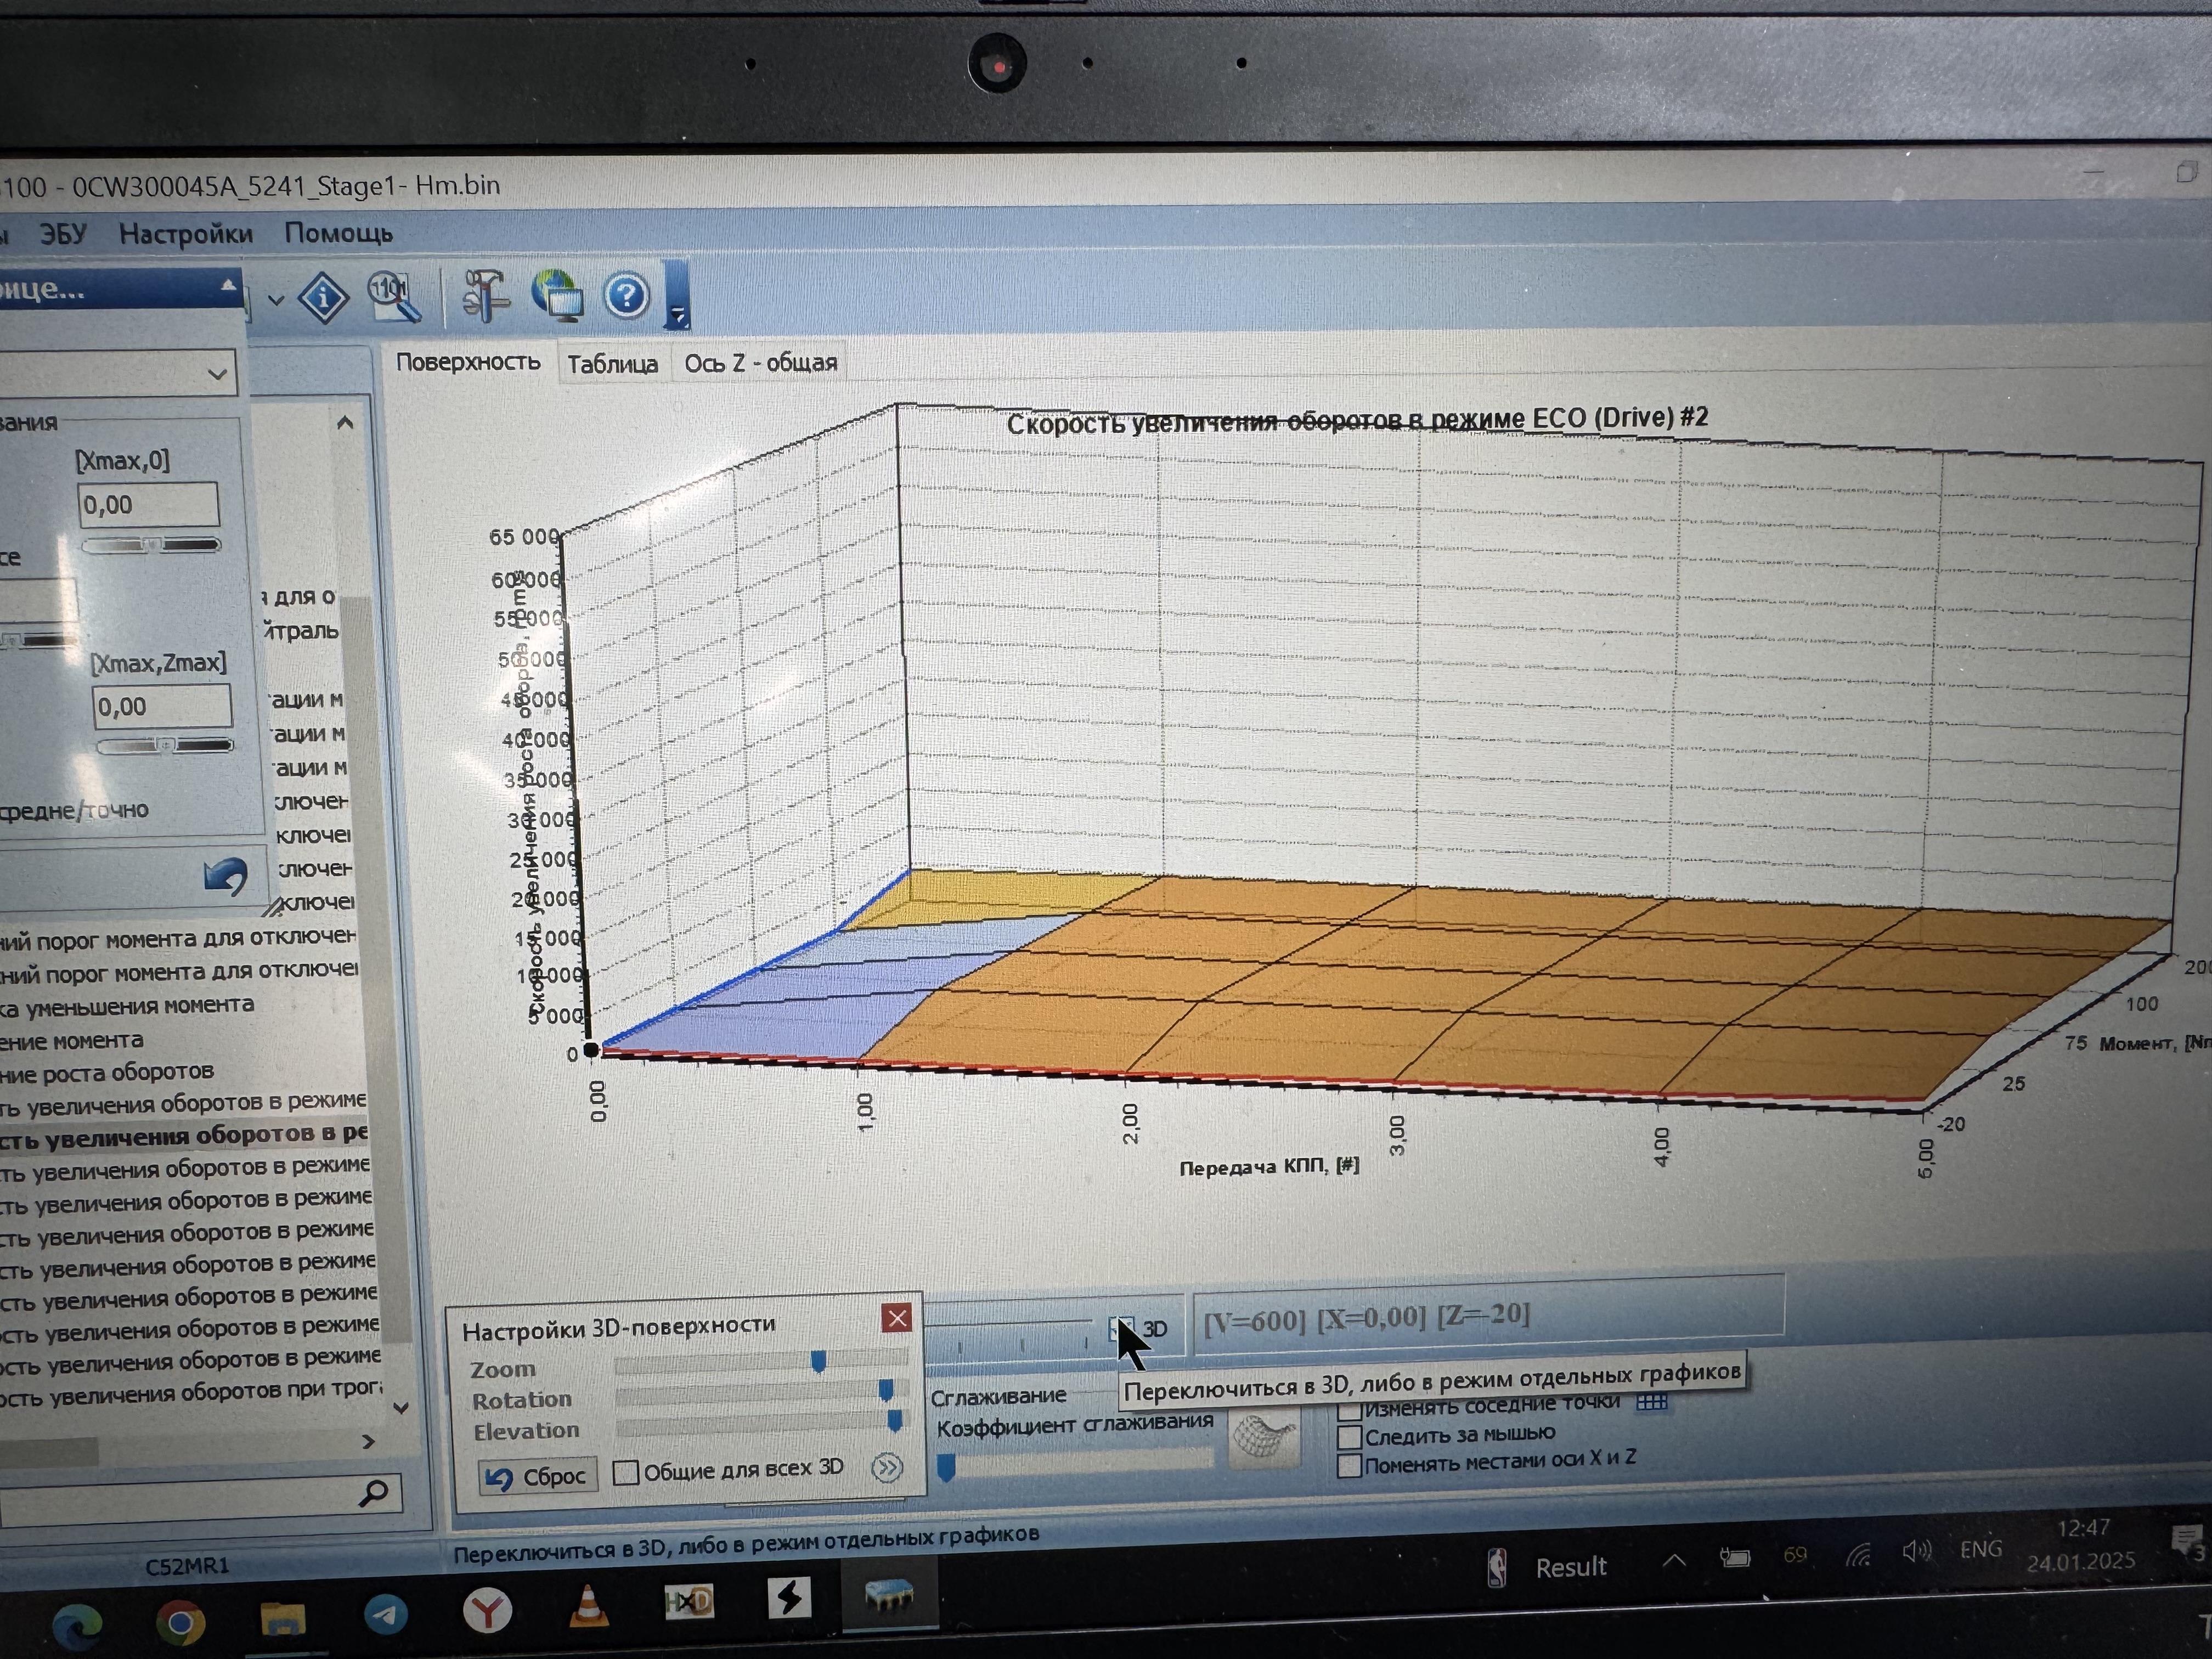Collapse the blue left panel header arrow

[228, 286]
